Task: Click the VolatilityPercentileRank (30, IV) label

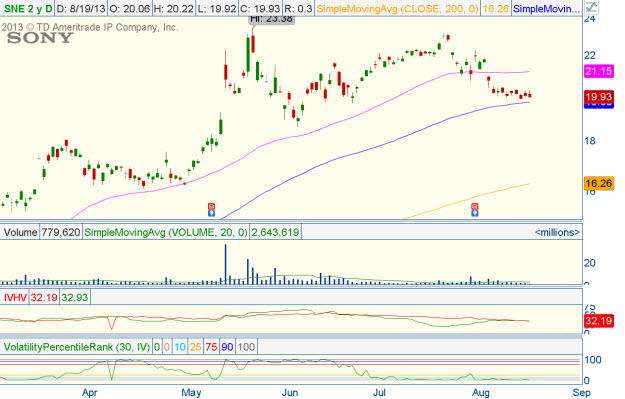Action: (77, 347)
